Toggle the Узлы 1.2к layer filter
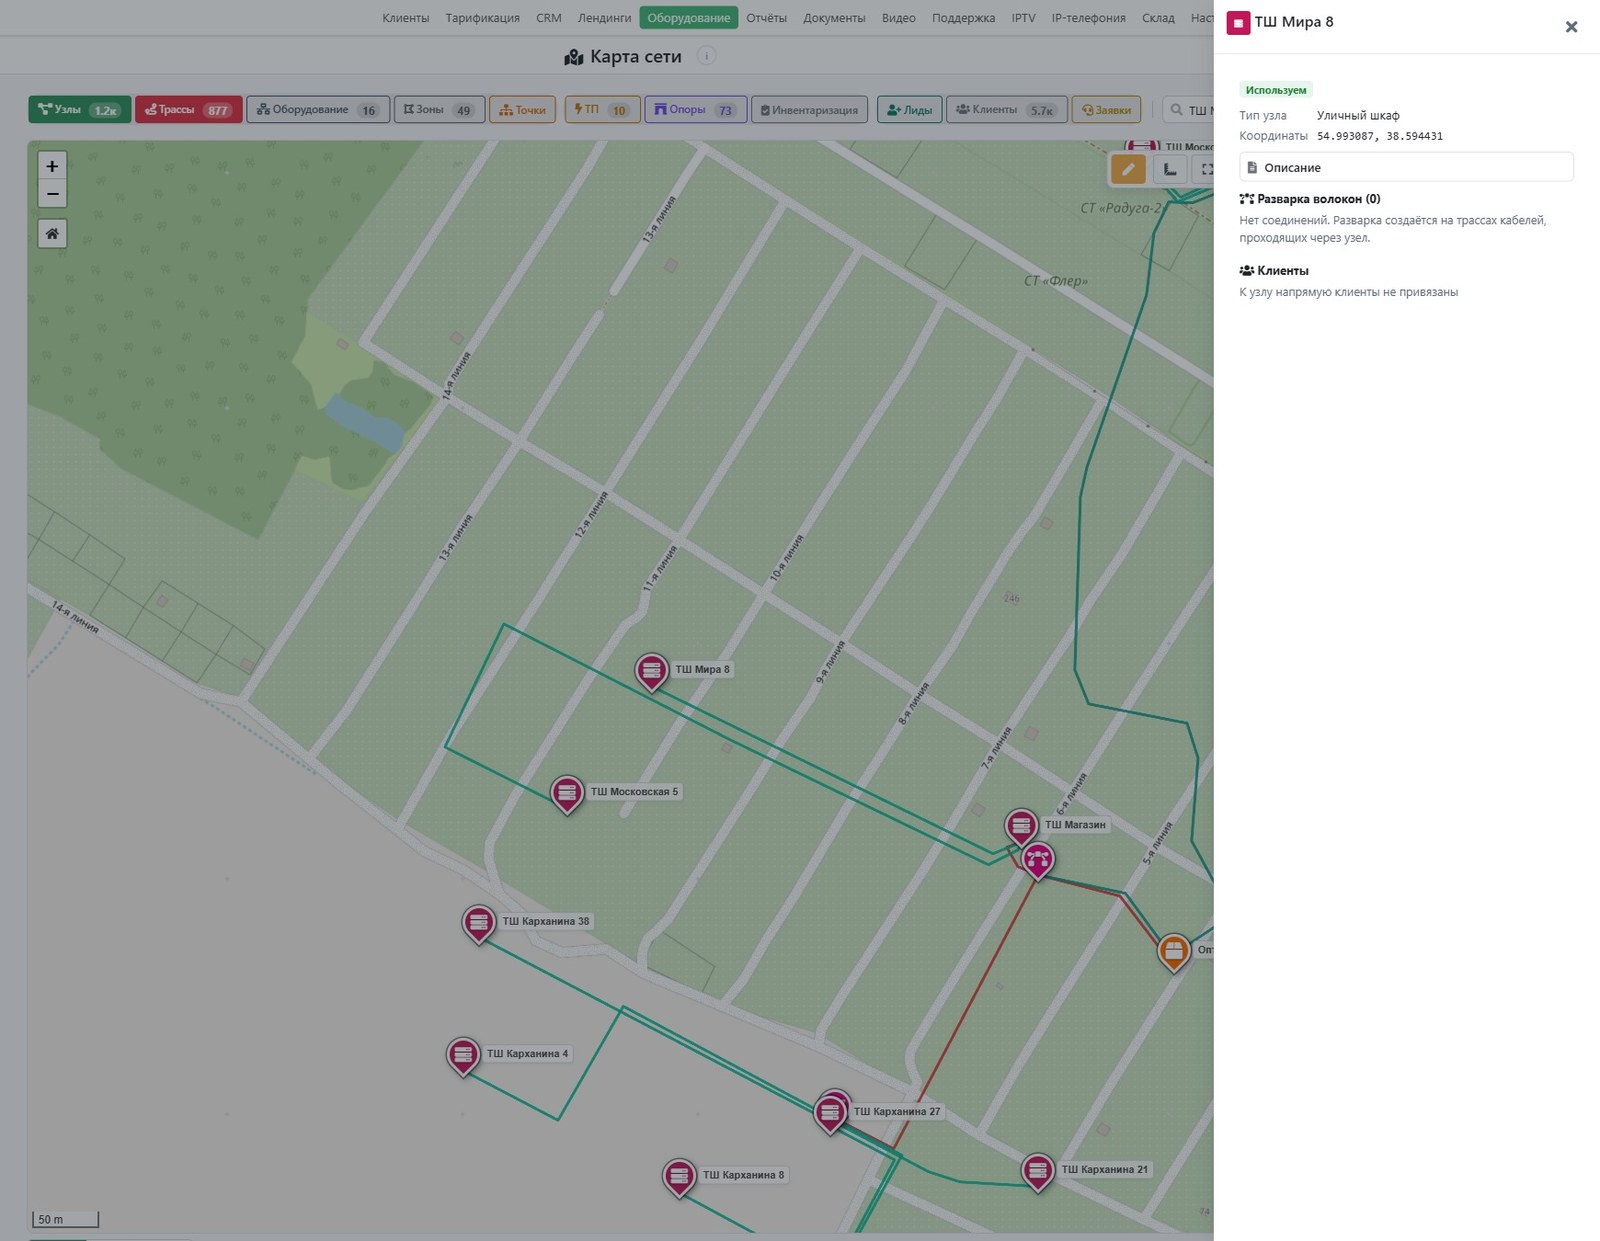Viewport: 1600px width, 1241px height. (80, 110)
